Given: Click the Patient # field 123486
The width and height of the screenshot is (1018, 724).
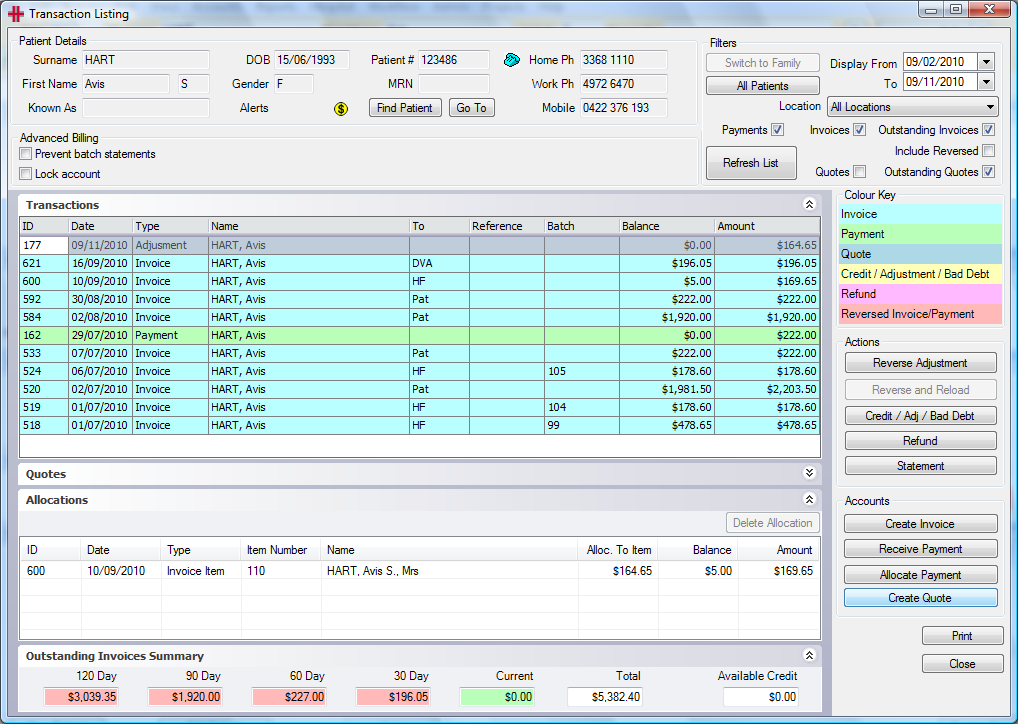Looking at the screenshot, I should [x=453, y=60].
